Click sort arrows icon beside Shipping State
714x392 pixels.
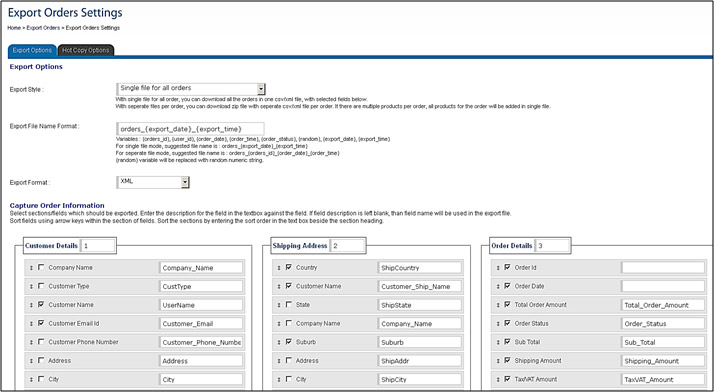coord(279,305)
